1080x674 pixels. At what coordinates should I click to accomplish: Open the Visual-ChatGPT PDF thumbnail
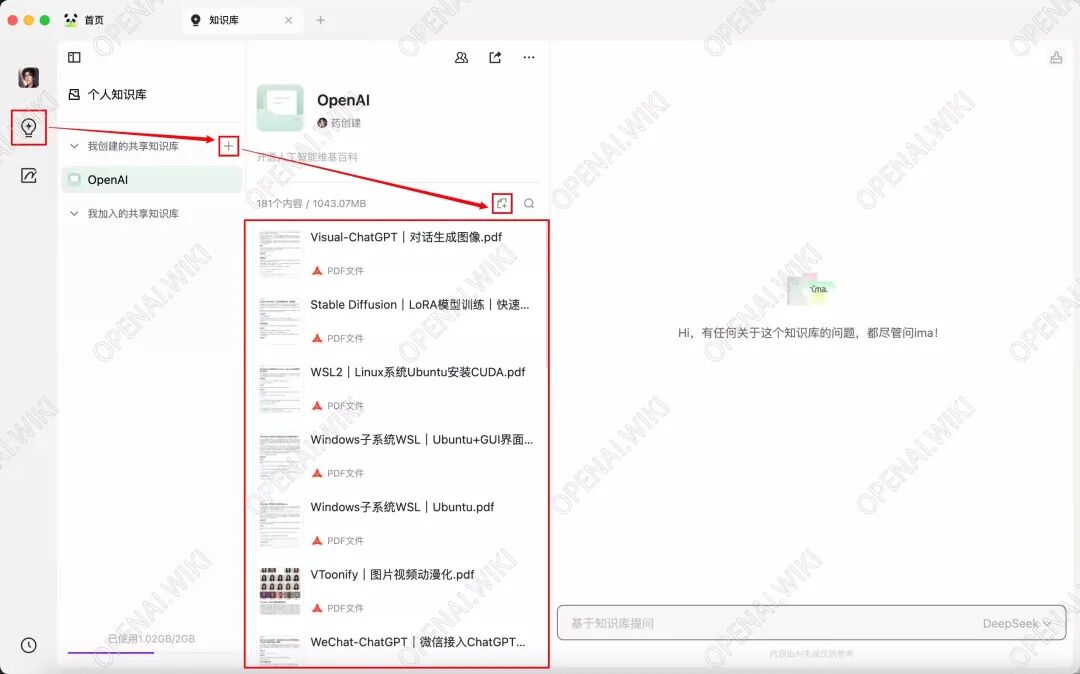coord(279,253)
